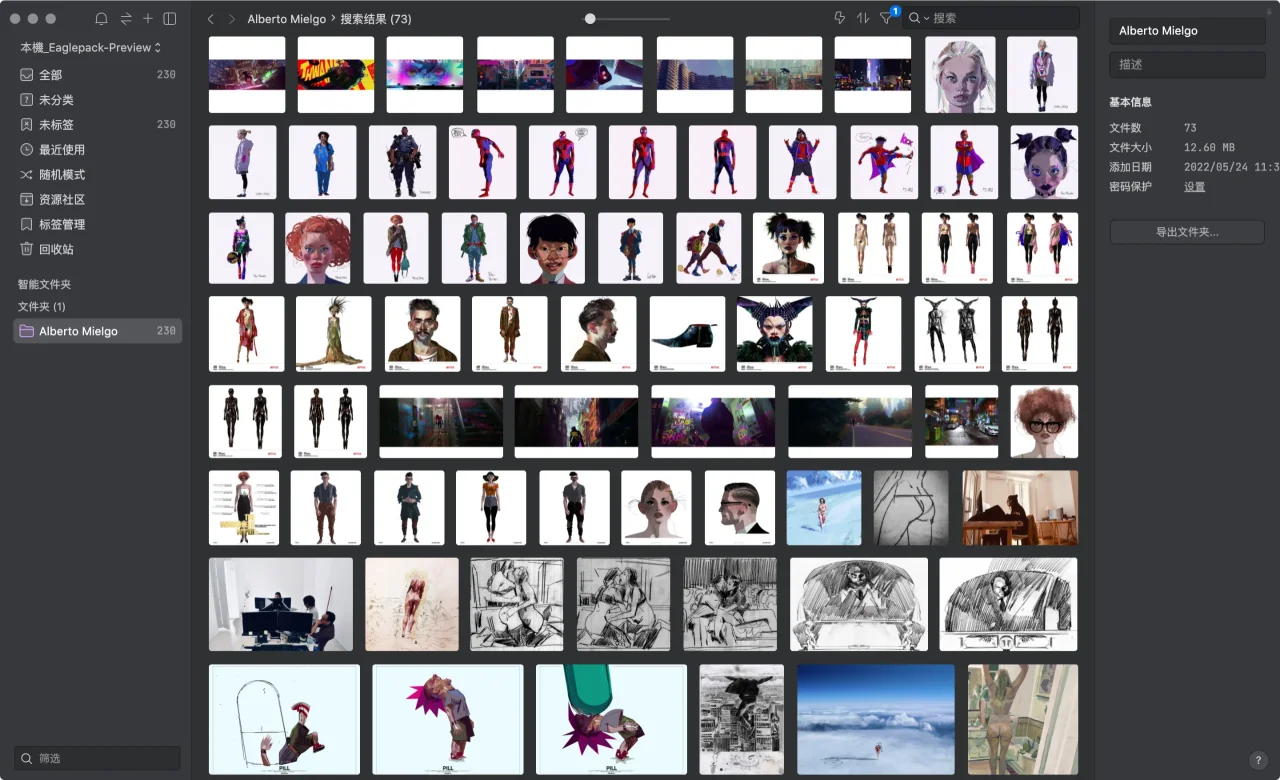This screenshot has width=1280, height=780.
Task: Click the plus icon to add items
Action: [148, 19]
